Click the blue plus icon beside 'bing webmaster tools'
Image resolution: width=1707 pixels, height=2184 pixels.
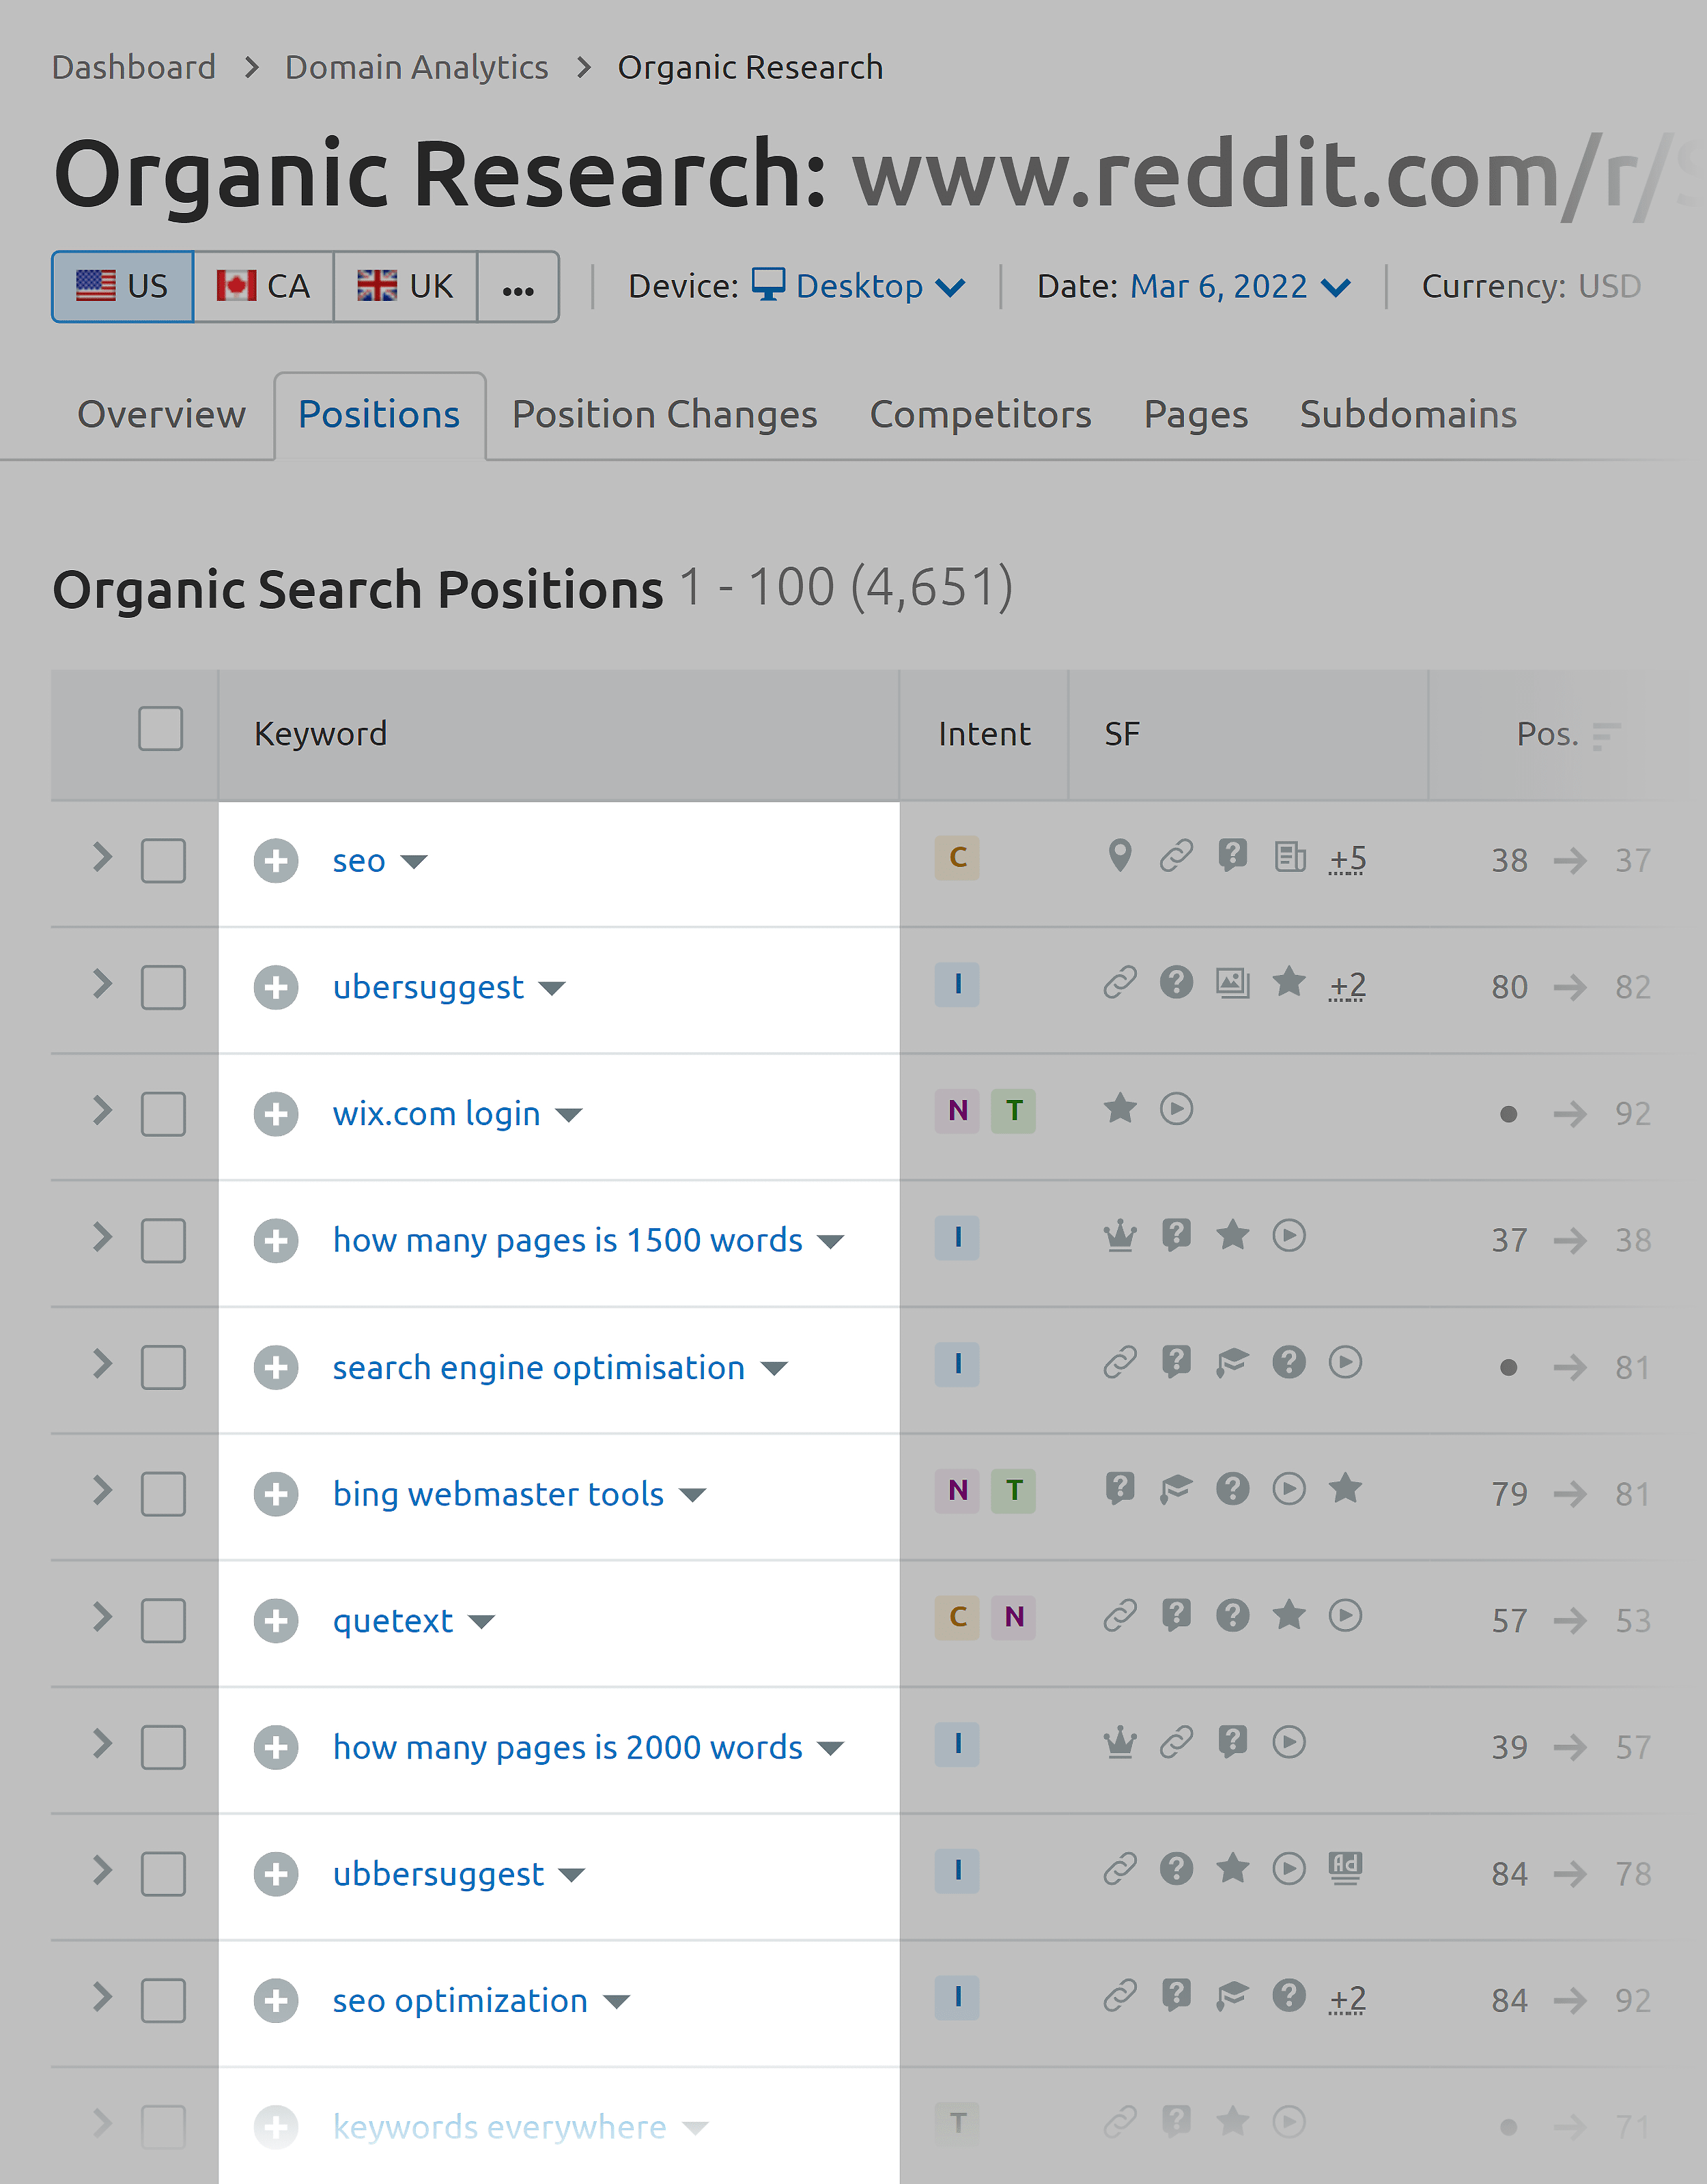276,1495
